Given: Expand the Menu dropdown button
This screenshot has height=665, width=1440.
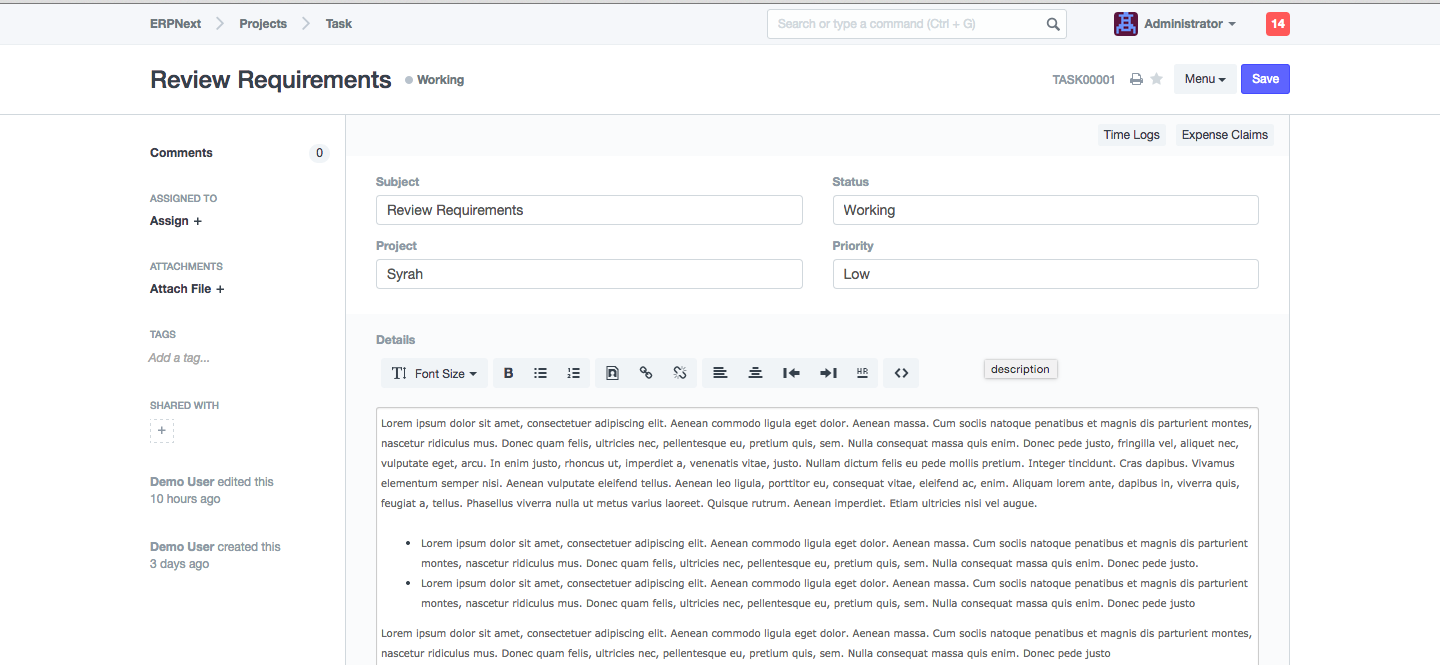Looking at the screenshot, I should [x=1205, y=79].
